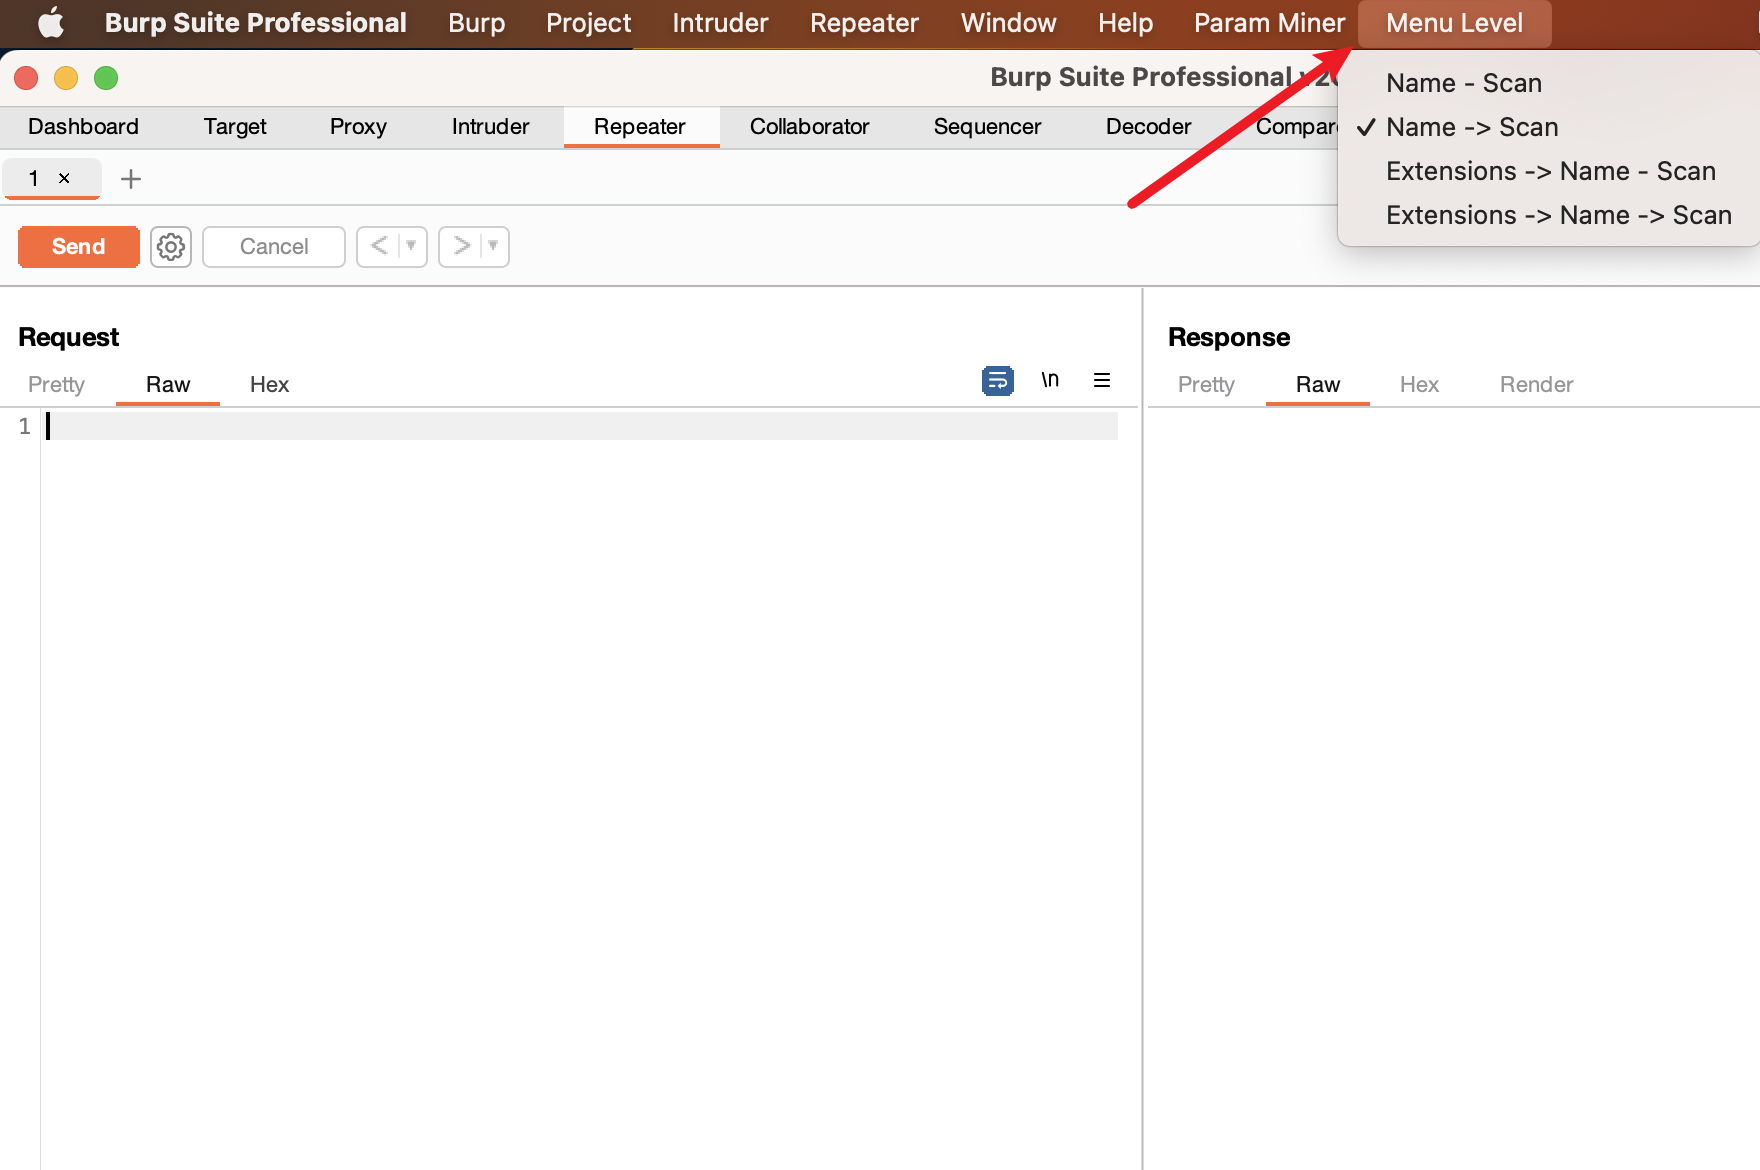Click the yellow minimize window button
Viewport: 1760px width, 1170px height.
pos(66,78)
